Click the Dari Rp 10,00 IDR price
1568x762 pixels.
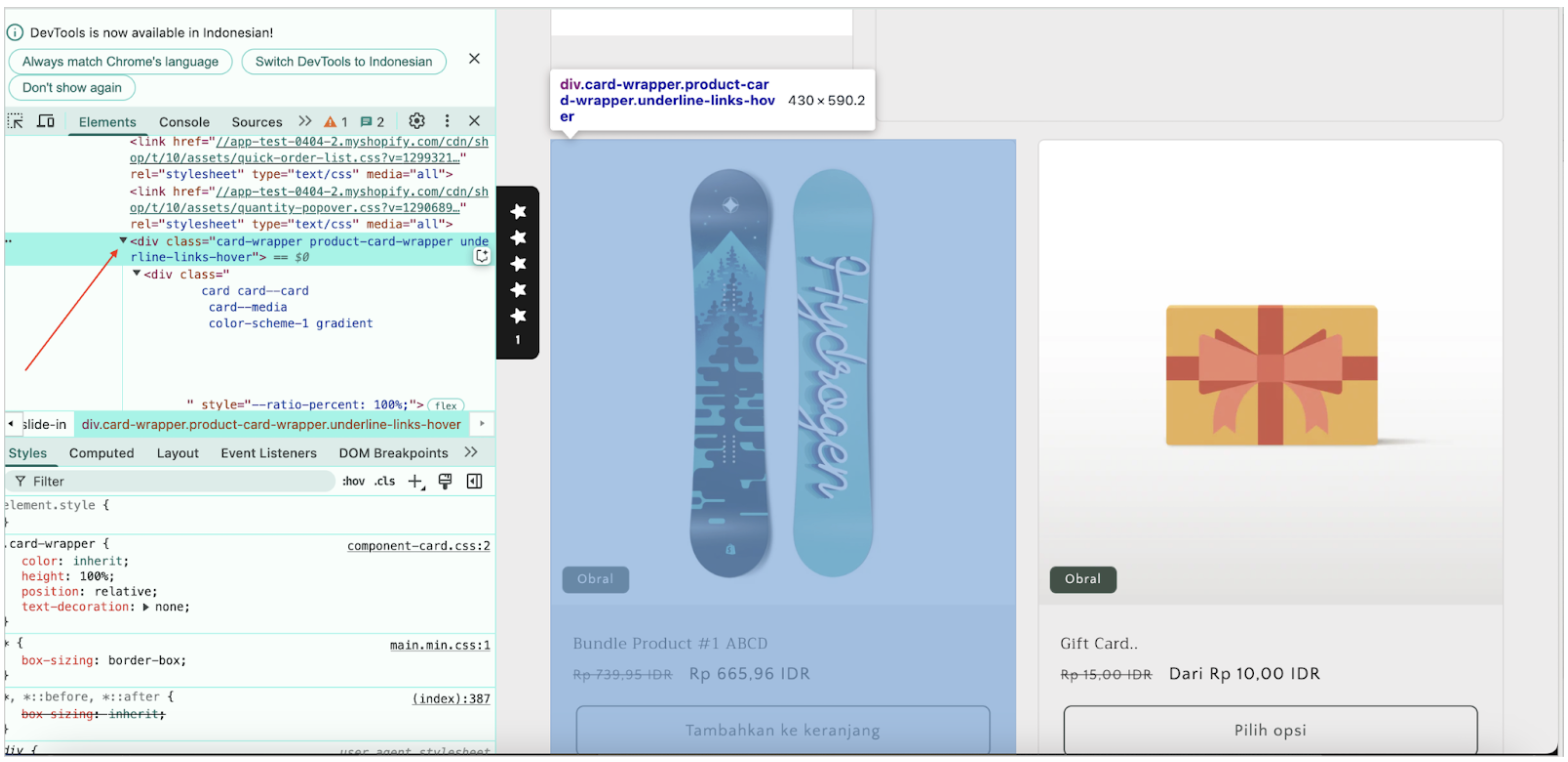click(1245, 673)
